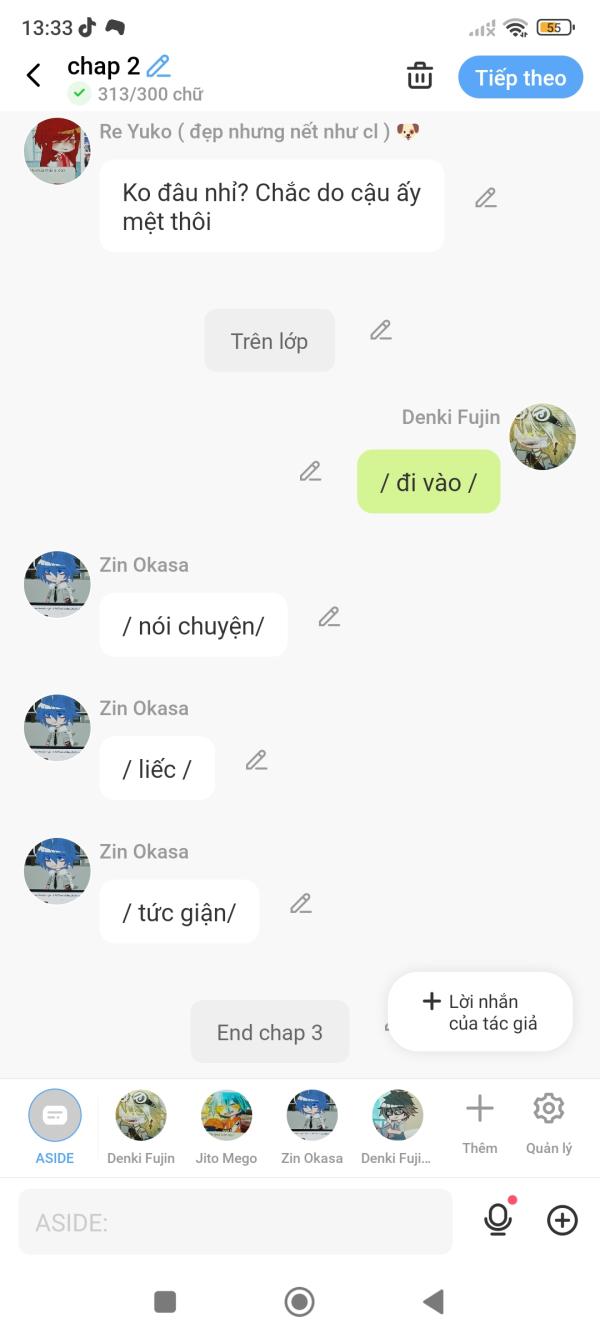600x1338 pixels.
Task: Select the ASIDE narrator role
Action: pos(55,1127)
